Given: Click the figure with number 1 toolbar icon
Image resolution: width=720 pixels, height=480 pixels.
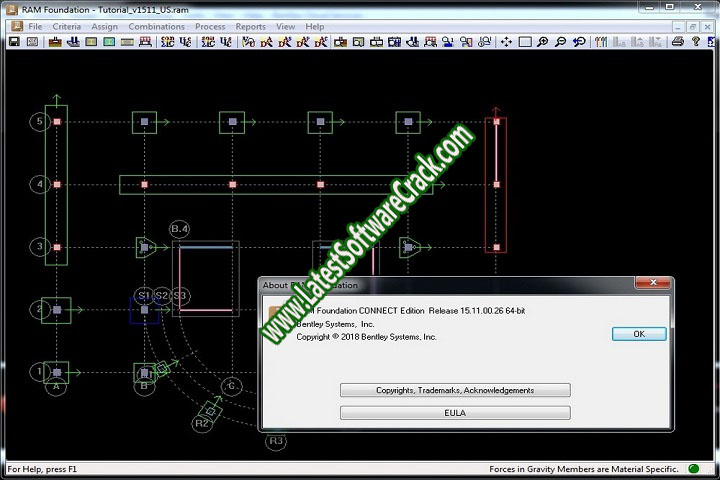Looking at the screenshot, I should pos(448,42).
